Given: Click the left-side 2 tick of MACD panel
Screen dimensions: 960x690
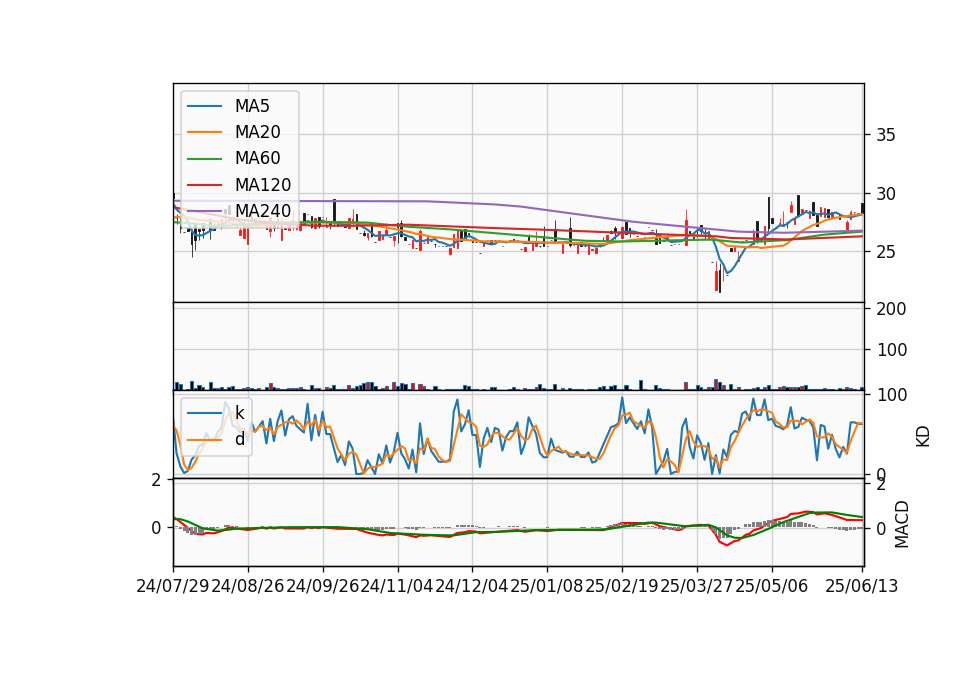Looking at the screenshot, I should click(157, 481).
